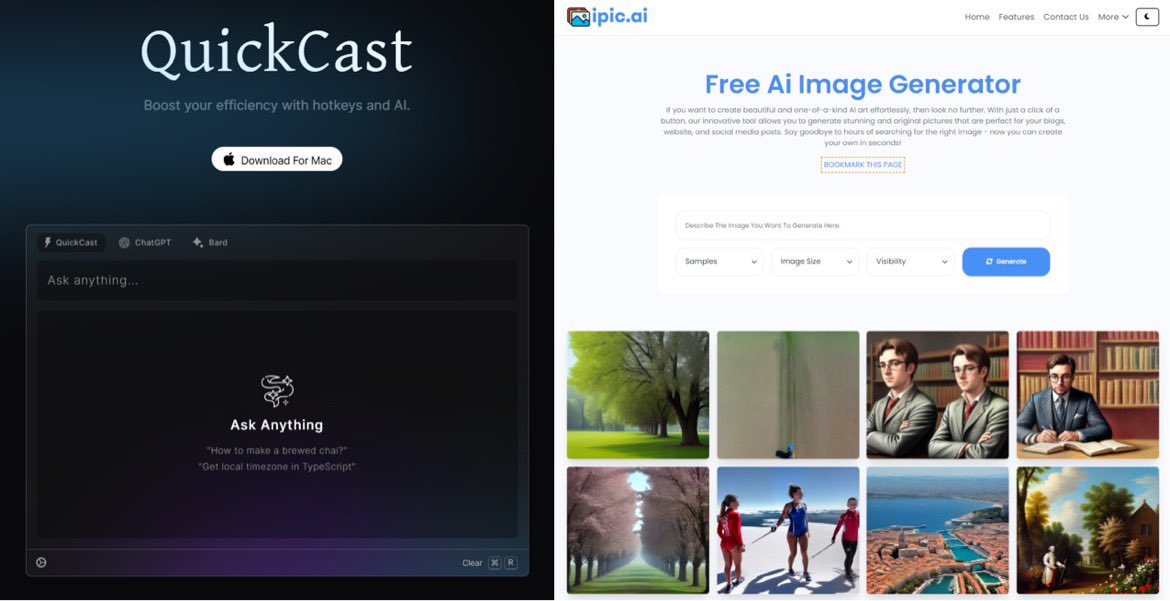Image resolution: width=1170 pixels, height=601 pixels.
Task: Click the ChatGPT logo icon
Action: point(124,243)
